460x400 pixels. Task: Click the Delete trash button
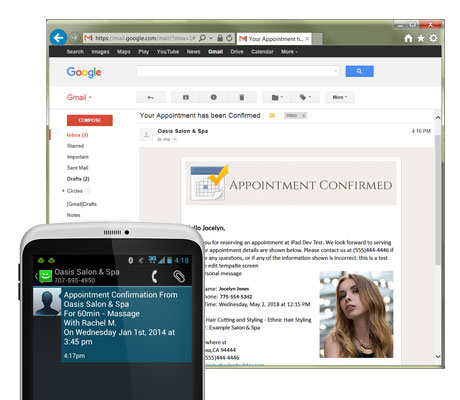[x=242, y=97]
